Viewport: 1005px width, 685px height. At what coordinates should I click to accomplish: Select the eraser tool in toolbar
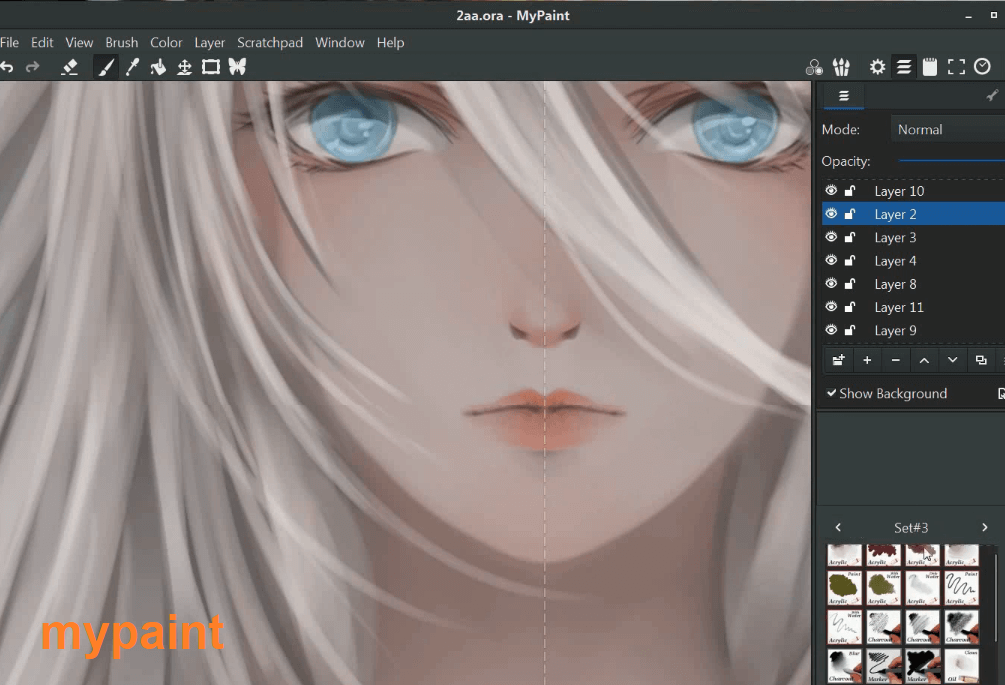69,67
